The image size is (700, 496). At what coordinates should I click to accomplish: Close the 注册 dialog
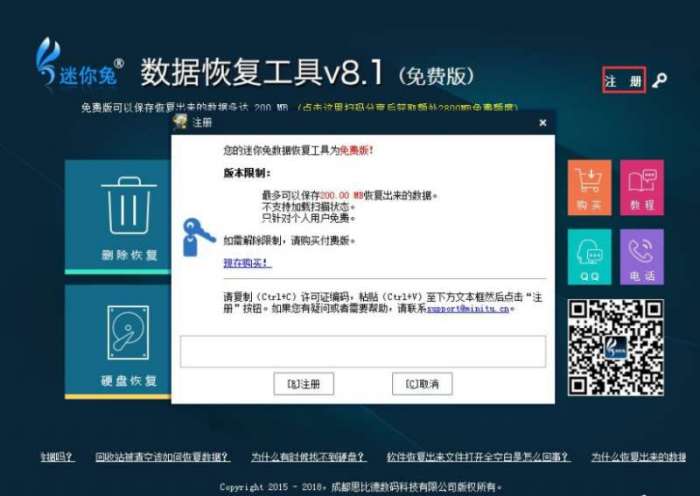[542, 123]
